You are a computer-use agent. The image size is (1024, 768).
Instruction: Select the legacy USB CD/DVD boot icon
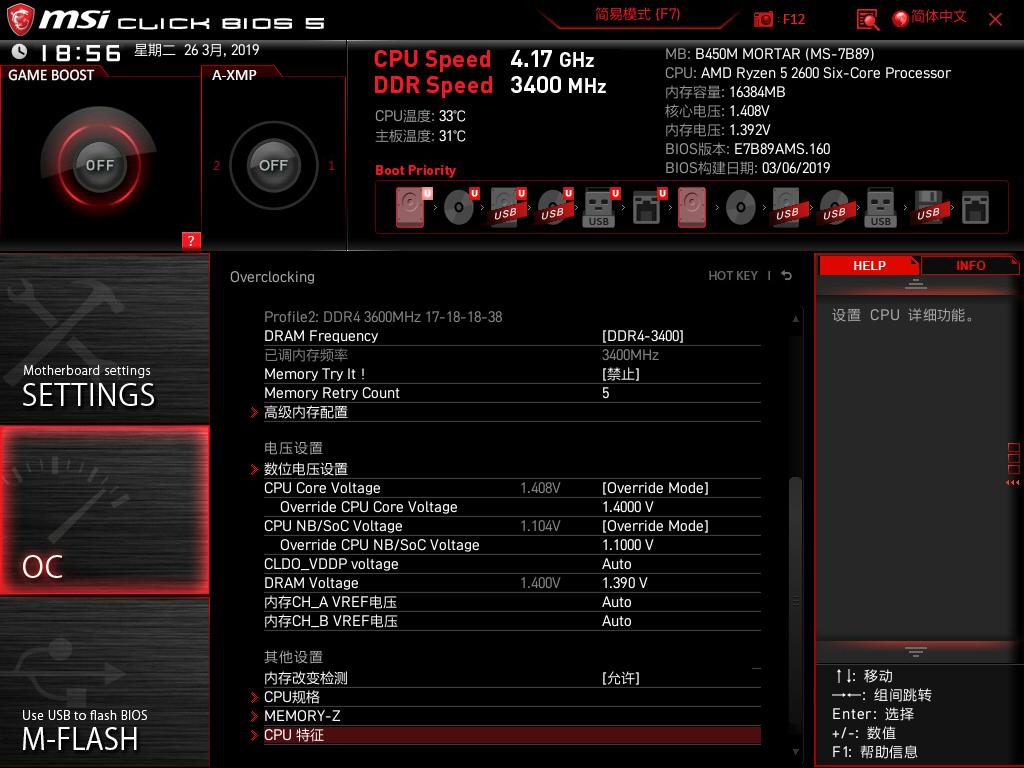(x=835, y=208)
